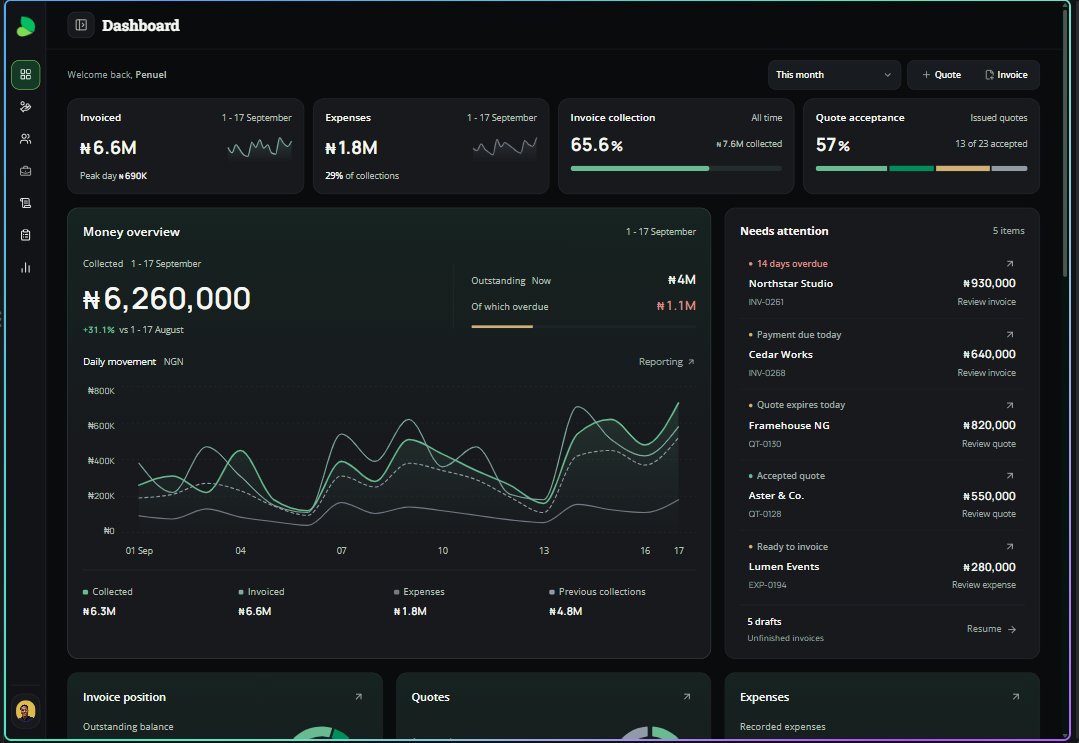Open the This month period dropdown
This screenshot has height=743, width=1079.
click(834, 75)
